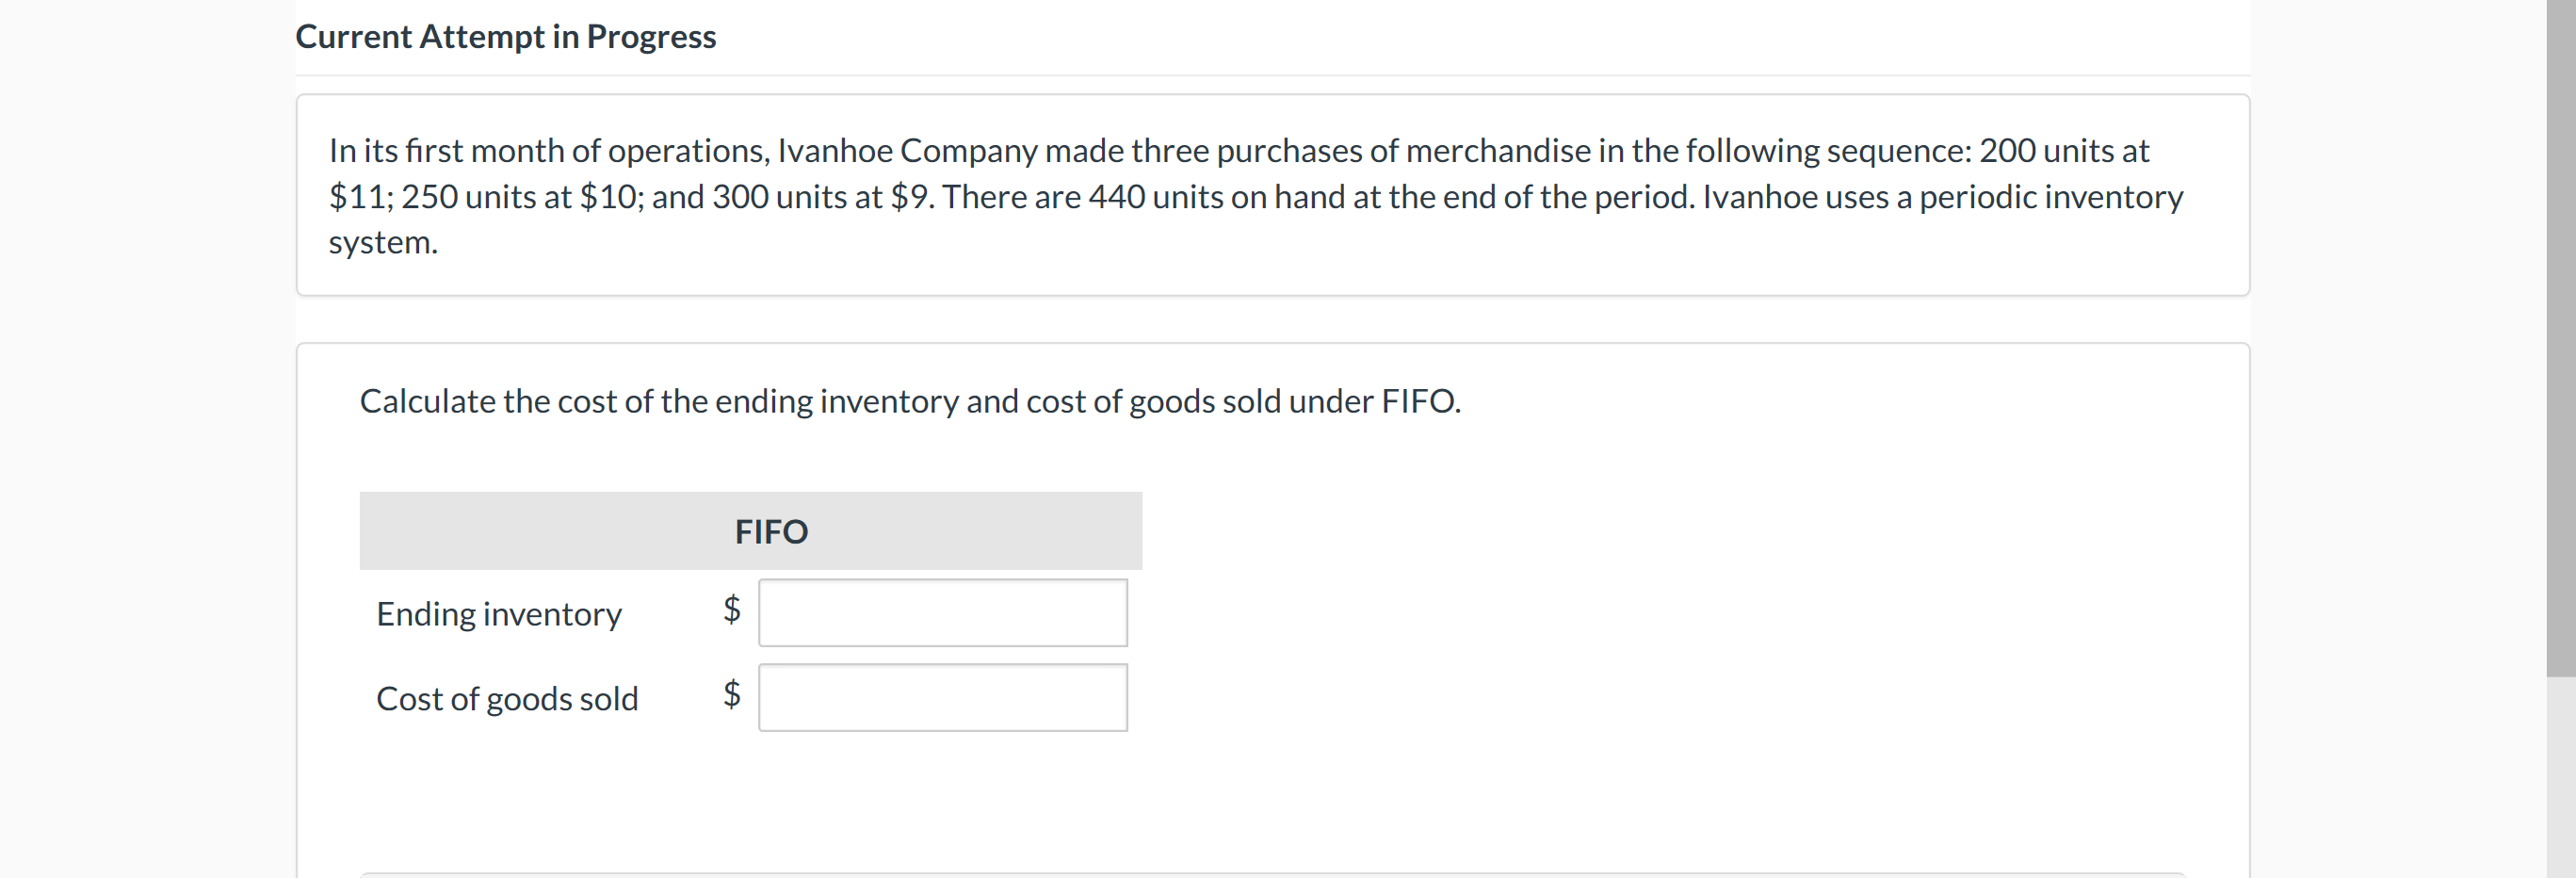Click the Current Attempt in Progress heading
The height and width of the screenshot is (878, 2576).
pos(505,37)
